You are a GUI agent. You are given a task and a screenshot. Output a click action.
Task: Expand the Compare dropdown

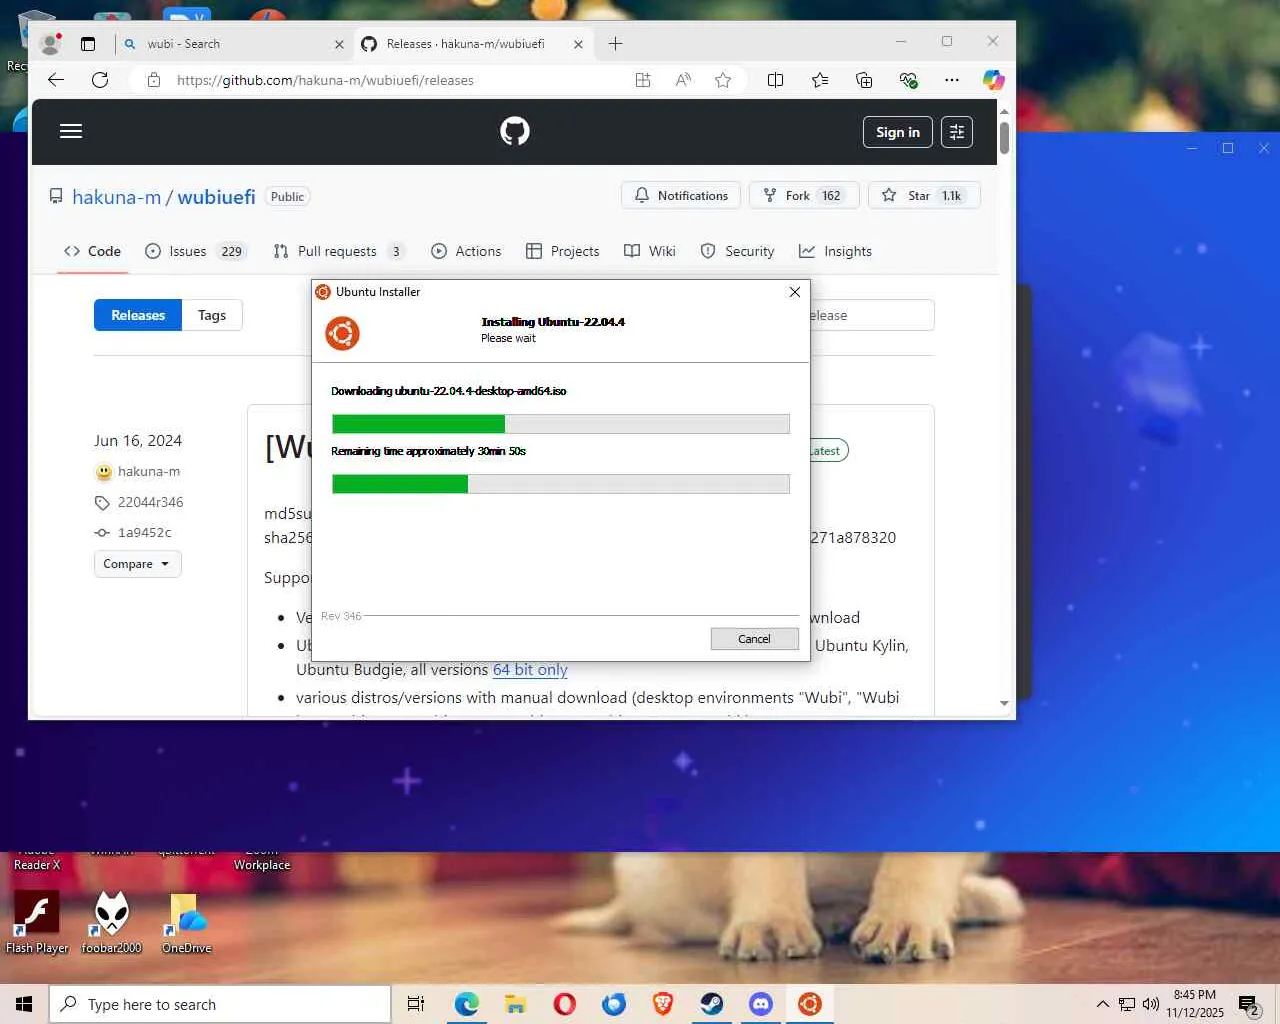pyautogui.click(x=137, y=564)
